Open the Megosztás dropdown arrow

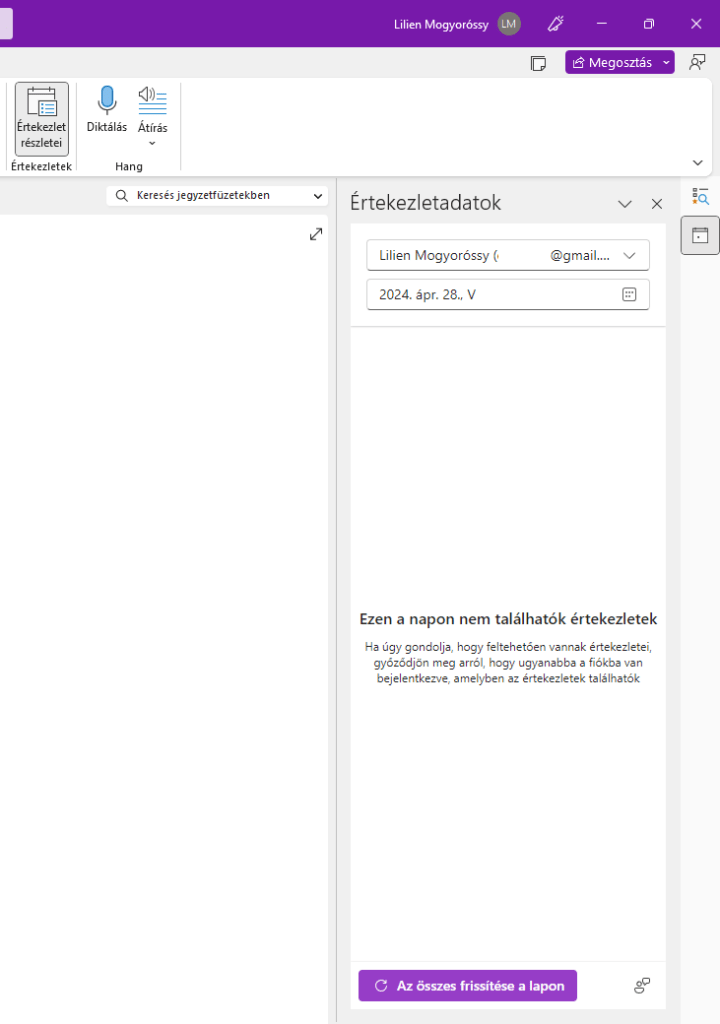tap(667, 63)
